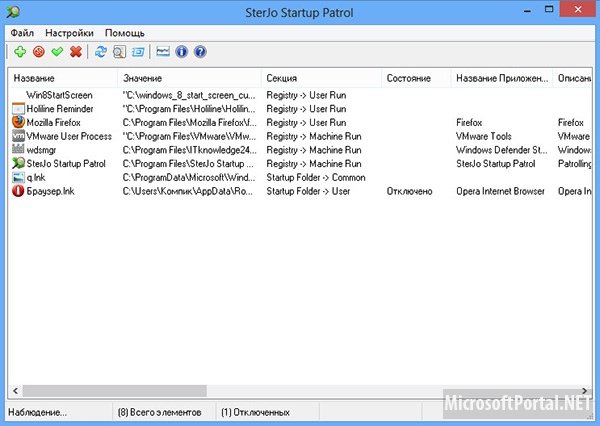Select the wdsmgr entry name
The height and width of the screenshot is (426, 600).
tap(41, 150)
